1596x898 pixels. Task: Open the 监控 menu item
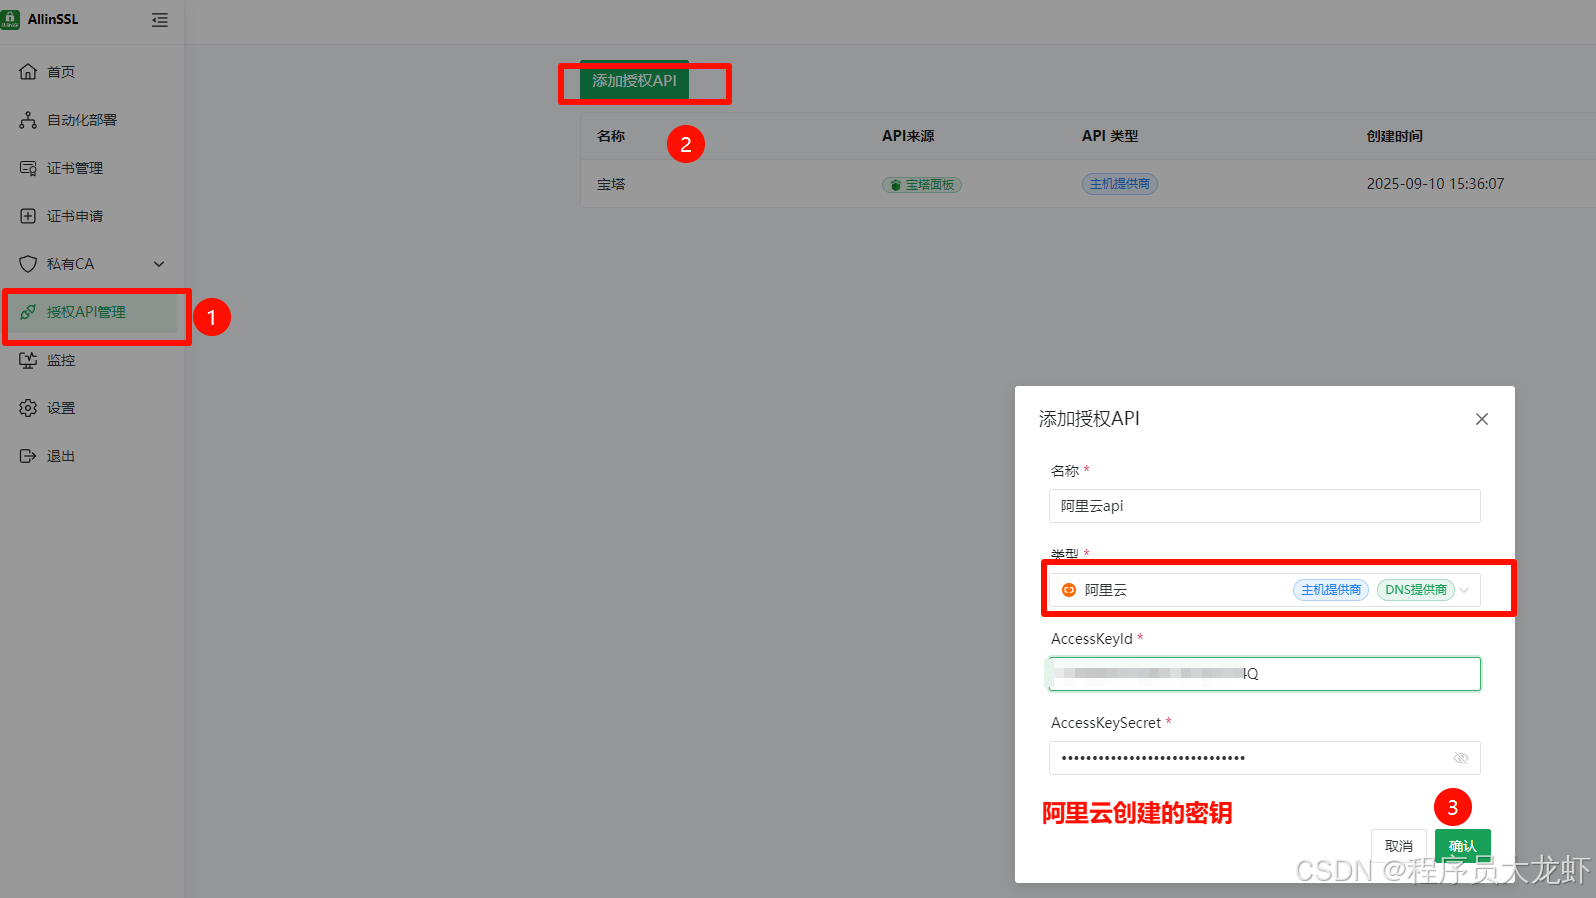pos(92,360)
